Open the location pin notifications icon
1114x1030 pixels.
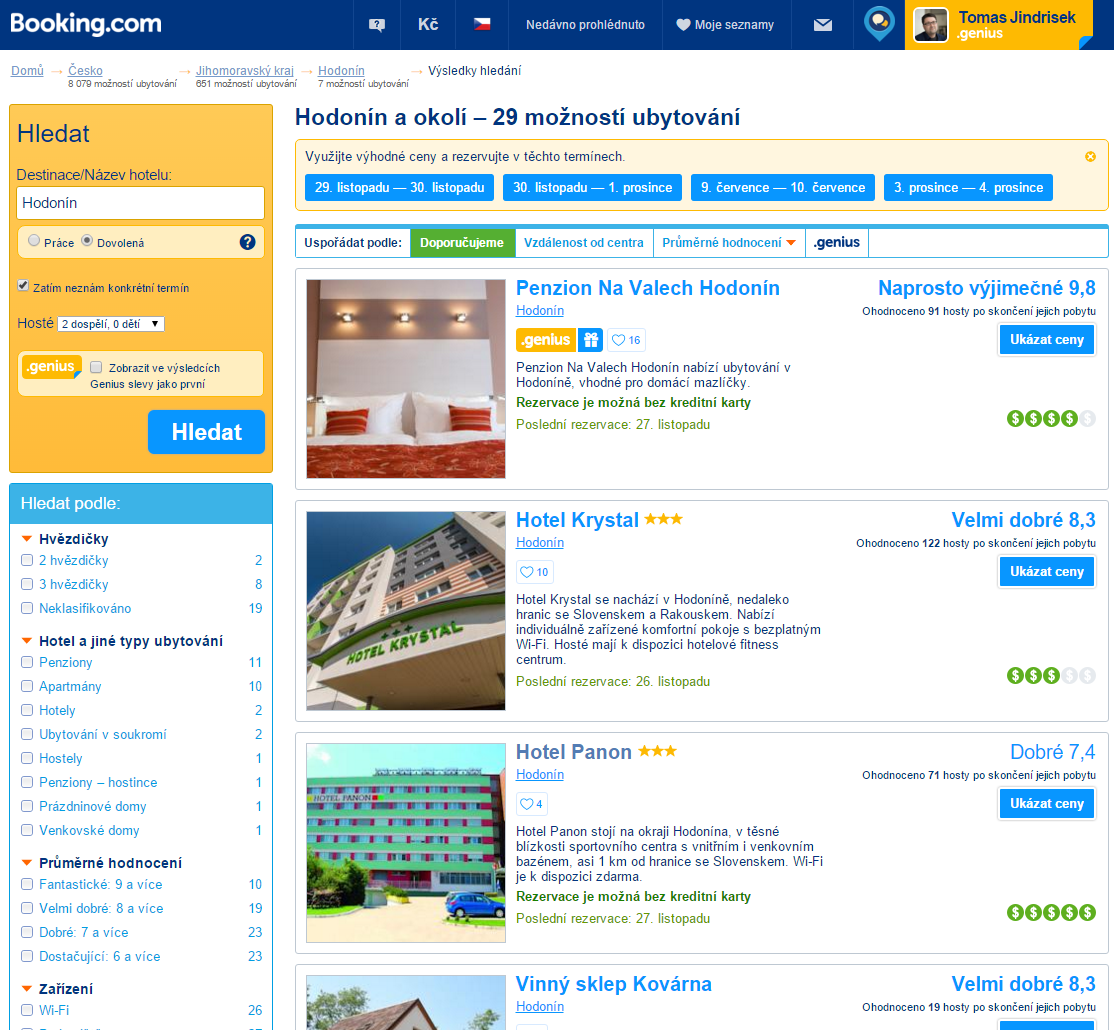tap(879, 23)
